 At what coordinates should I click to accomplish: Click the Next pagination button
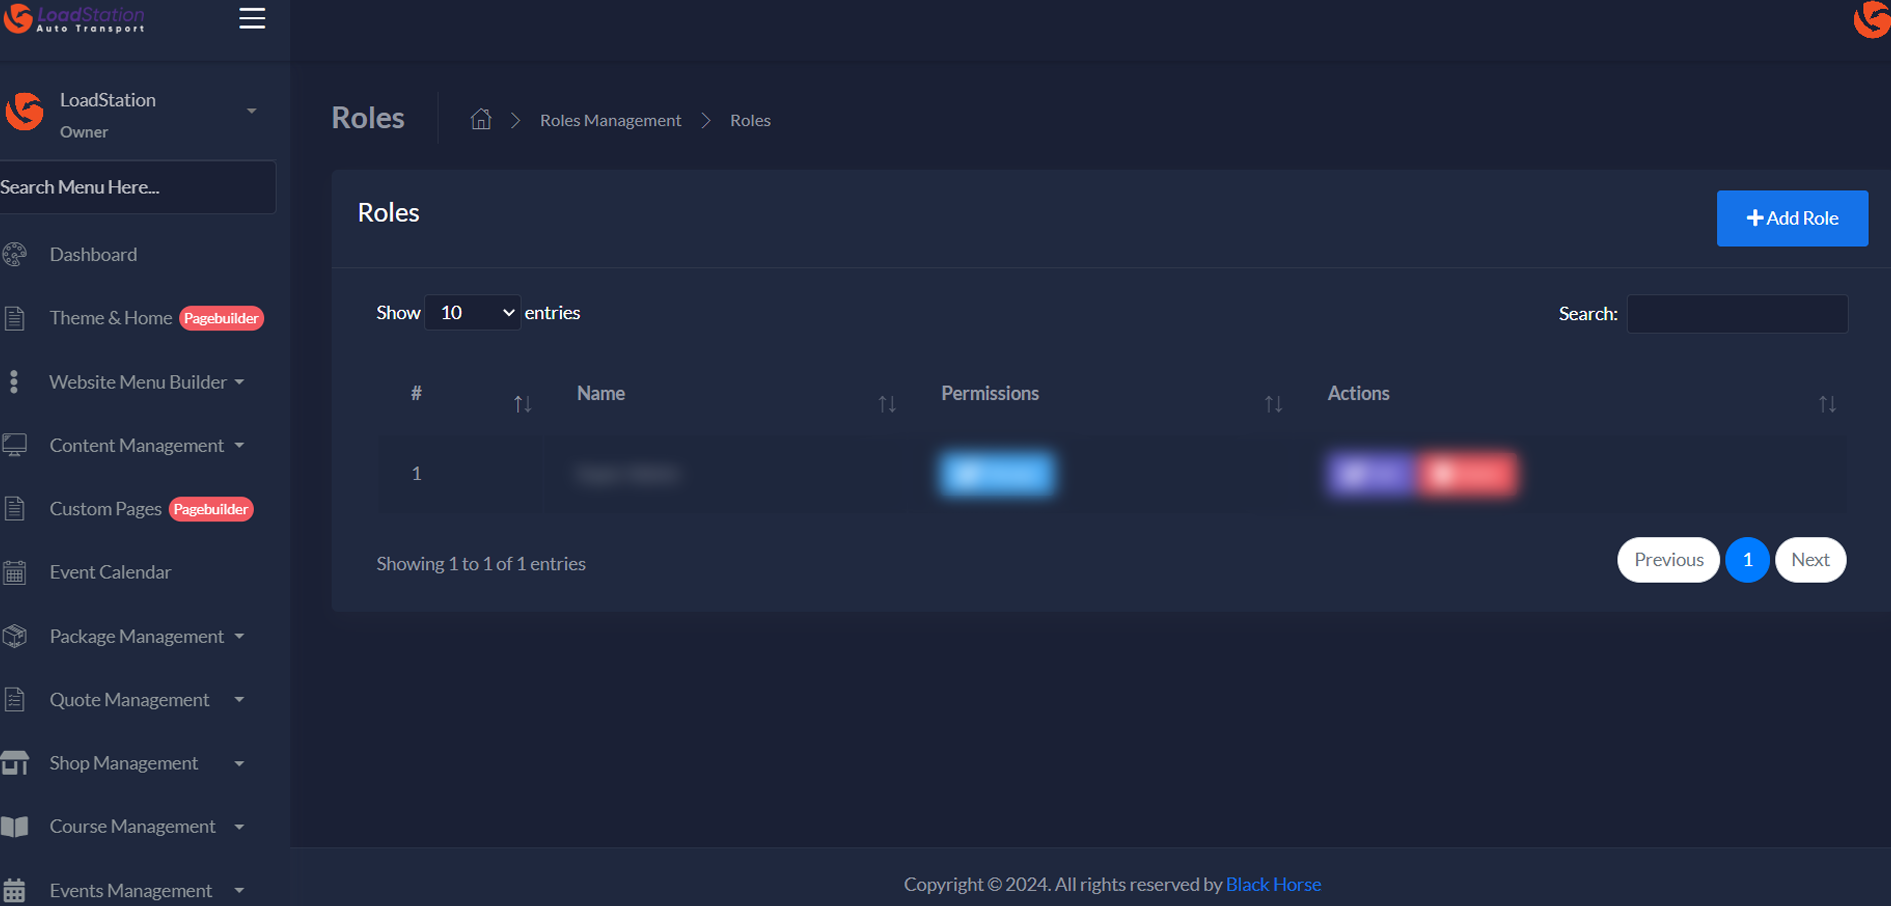(x=1809, y=560)
